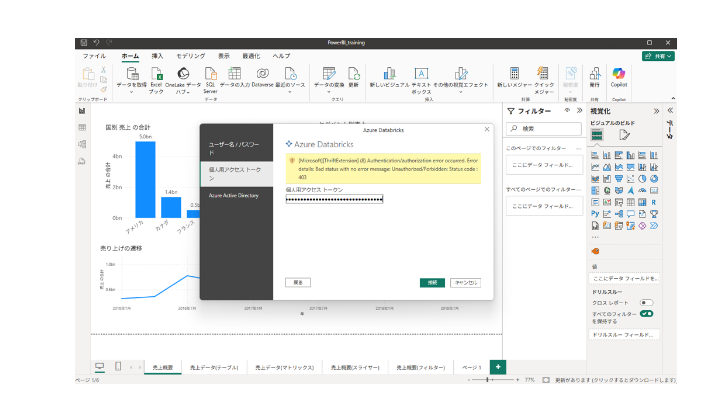Click the テキスト ボックス ribbon icon
Viewport: 713px width, 417px height.
pyautogui.click(x=421, y=74)
